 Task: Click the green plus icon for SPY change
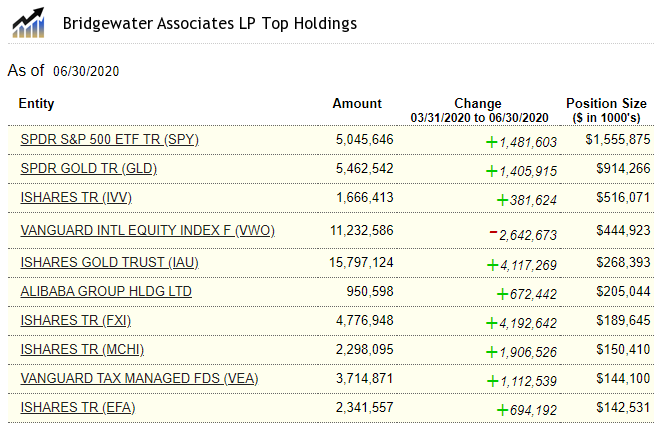click(x=491, y=142)
